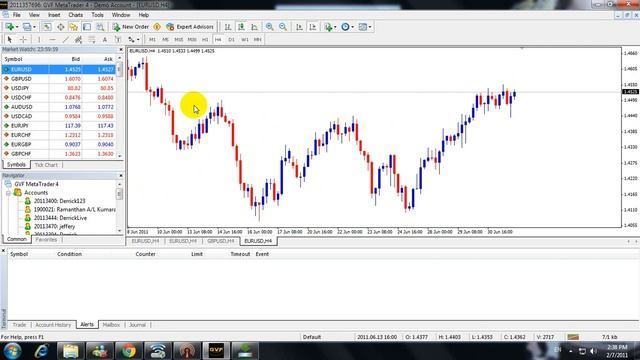
Task: Launch MetaEditor from yellow toolbar icon
Action: point(157,27)
